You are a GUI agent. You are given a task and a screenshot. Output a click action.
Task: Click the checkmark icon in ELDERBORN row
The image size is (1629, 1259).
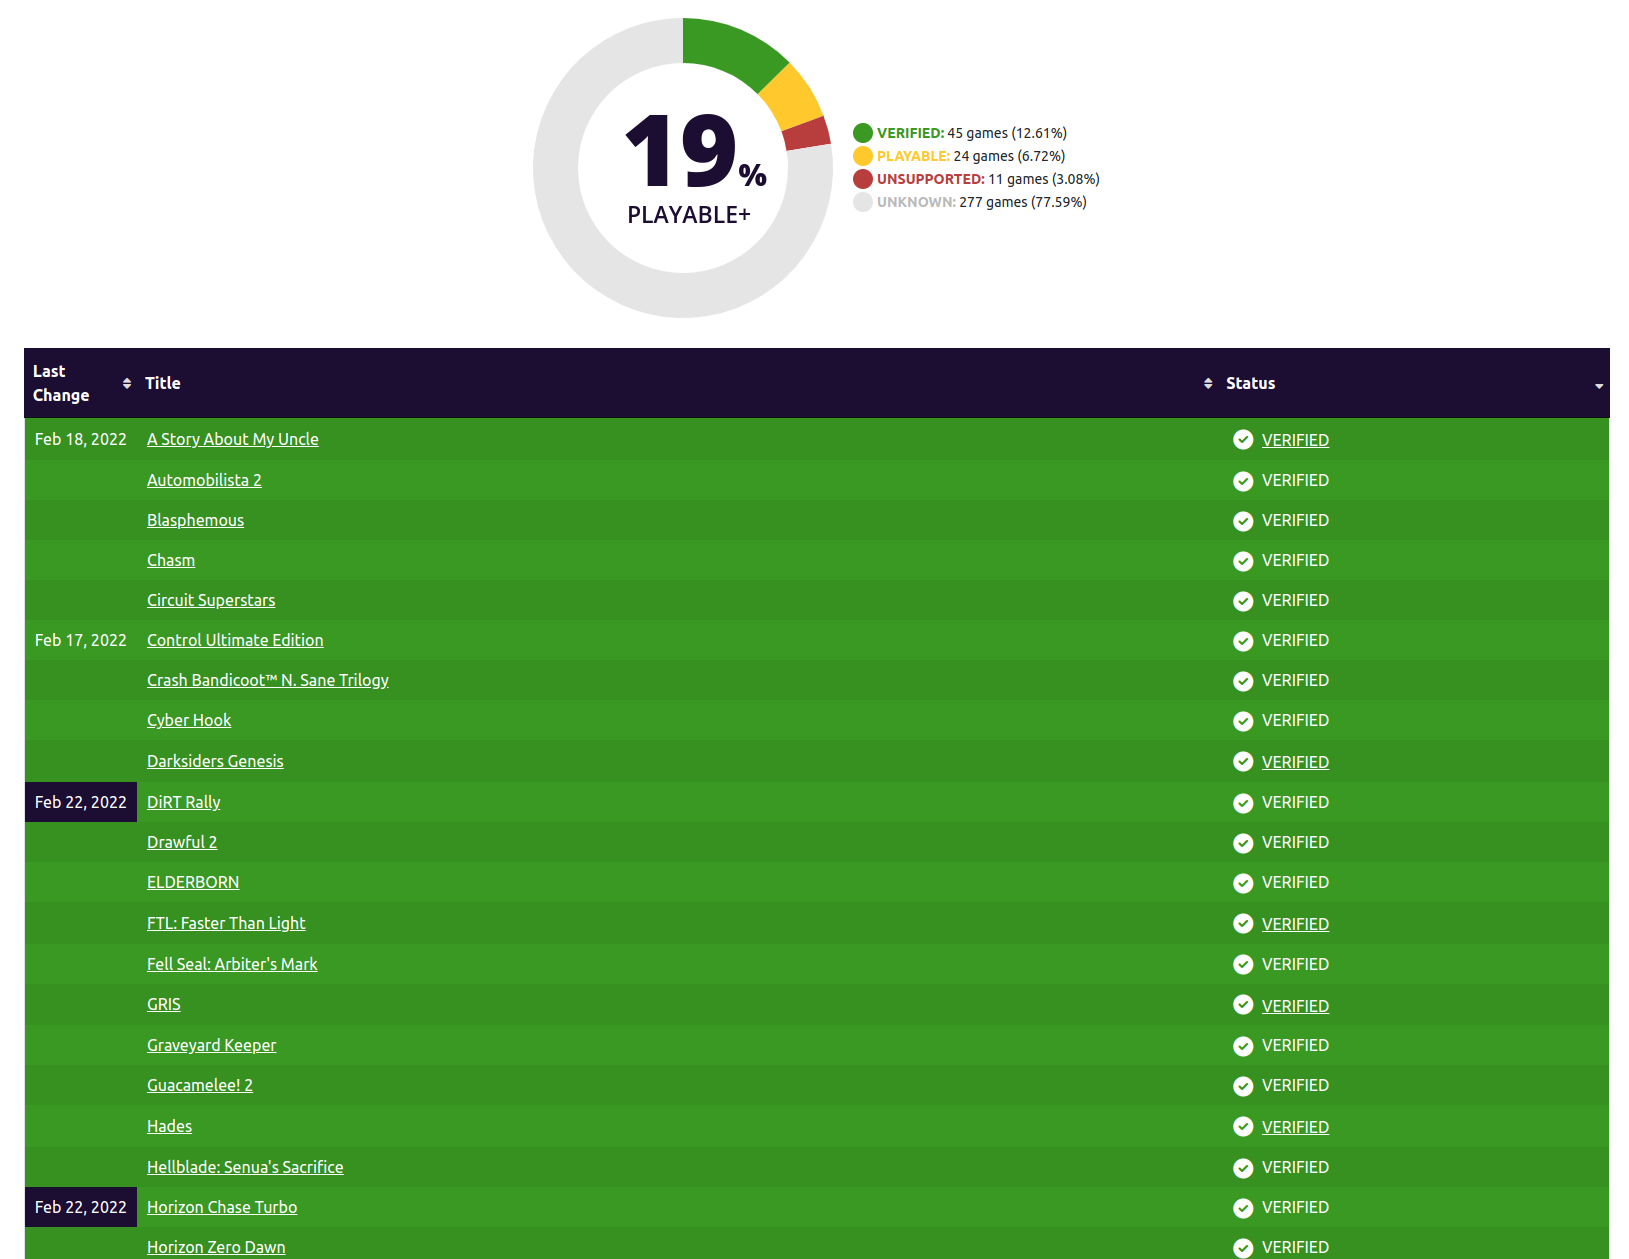tap(1243, 883)
